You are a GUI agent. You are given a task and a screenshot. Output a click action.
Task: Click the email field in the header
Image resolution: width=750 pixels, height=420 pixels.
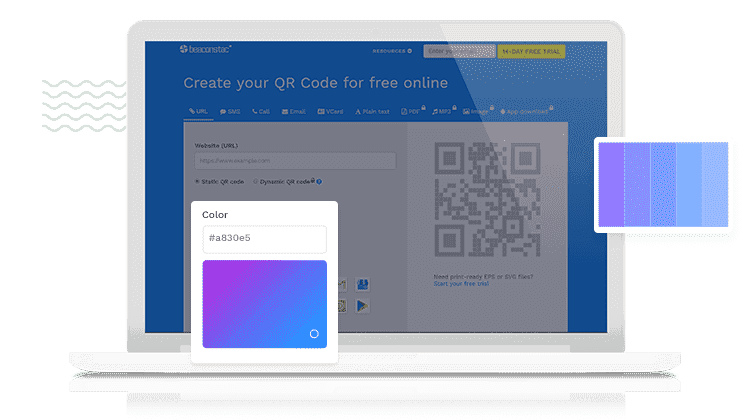click(459, 51)
